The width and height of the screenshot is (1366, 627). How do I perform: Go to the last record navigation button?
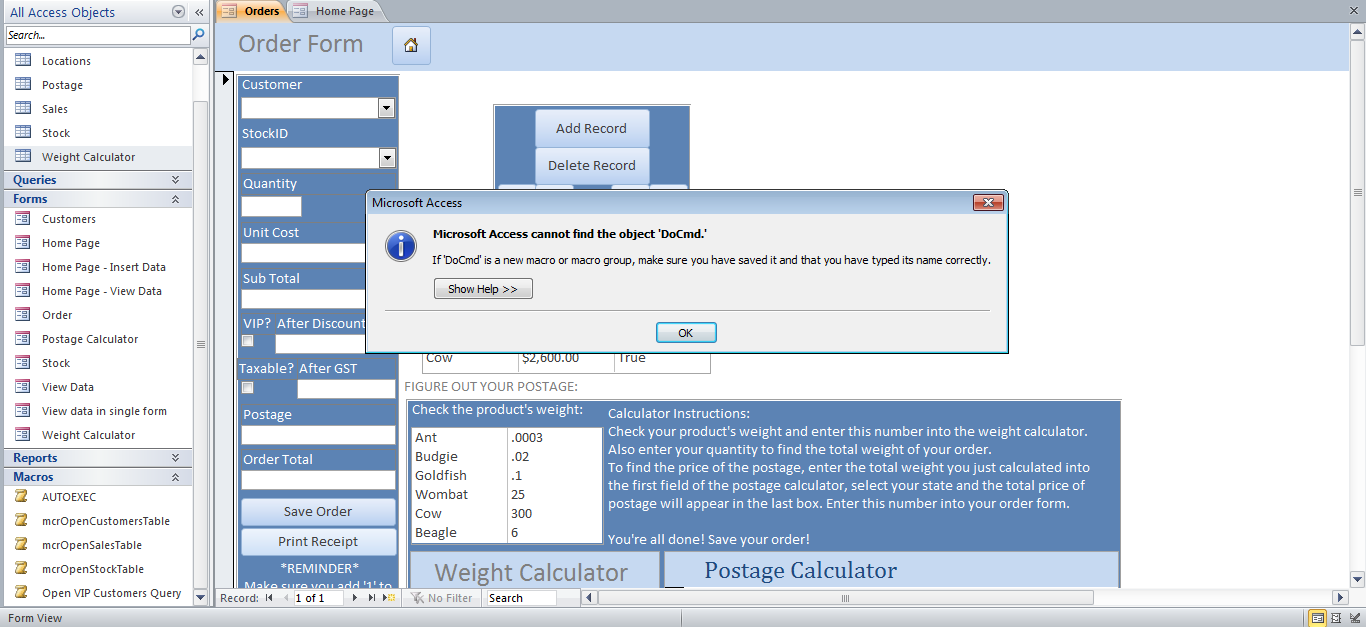click(x=372, y=598)
